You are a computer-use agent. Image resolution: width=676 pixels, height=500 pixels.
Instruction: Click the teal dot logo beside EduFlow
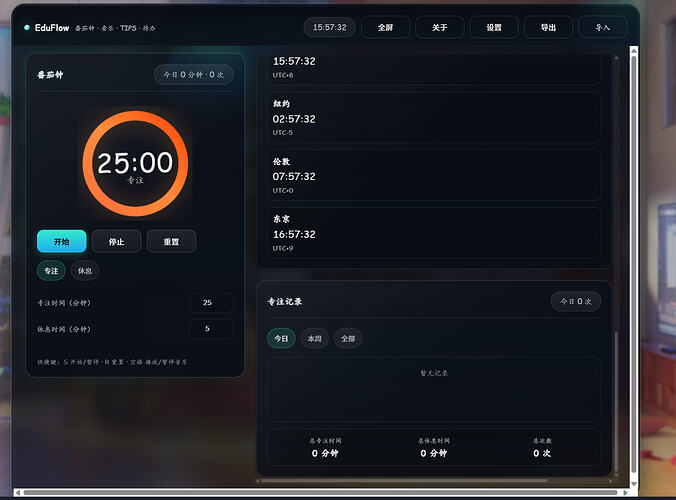click(27, 28)
